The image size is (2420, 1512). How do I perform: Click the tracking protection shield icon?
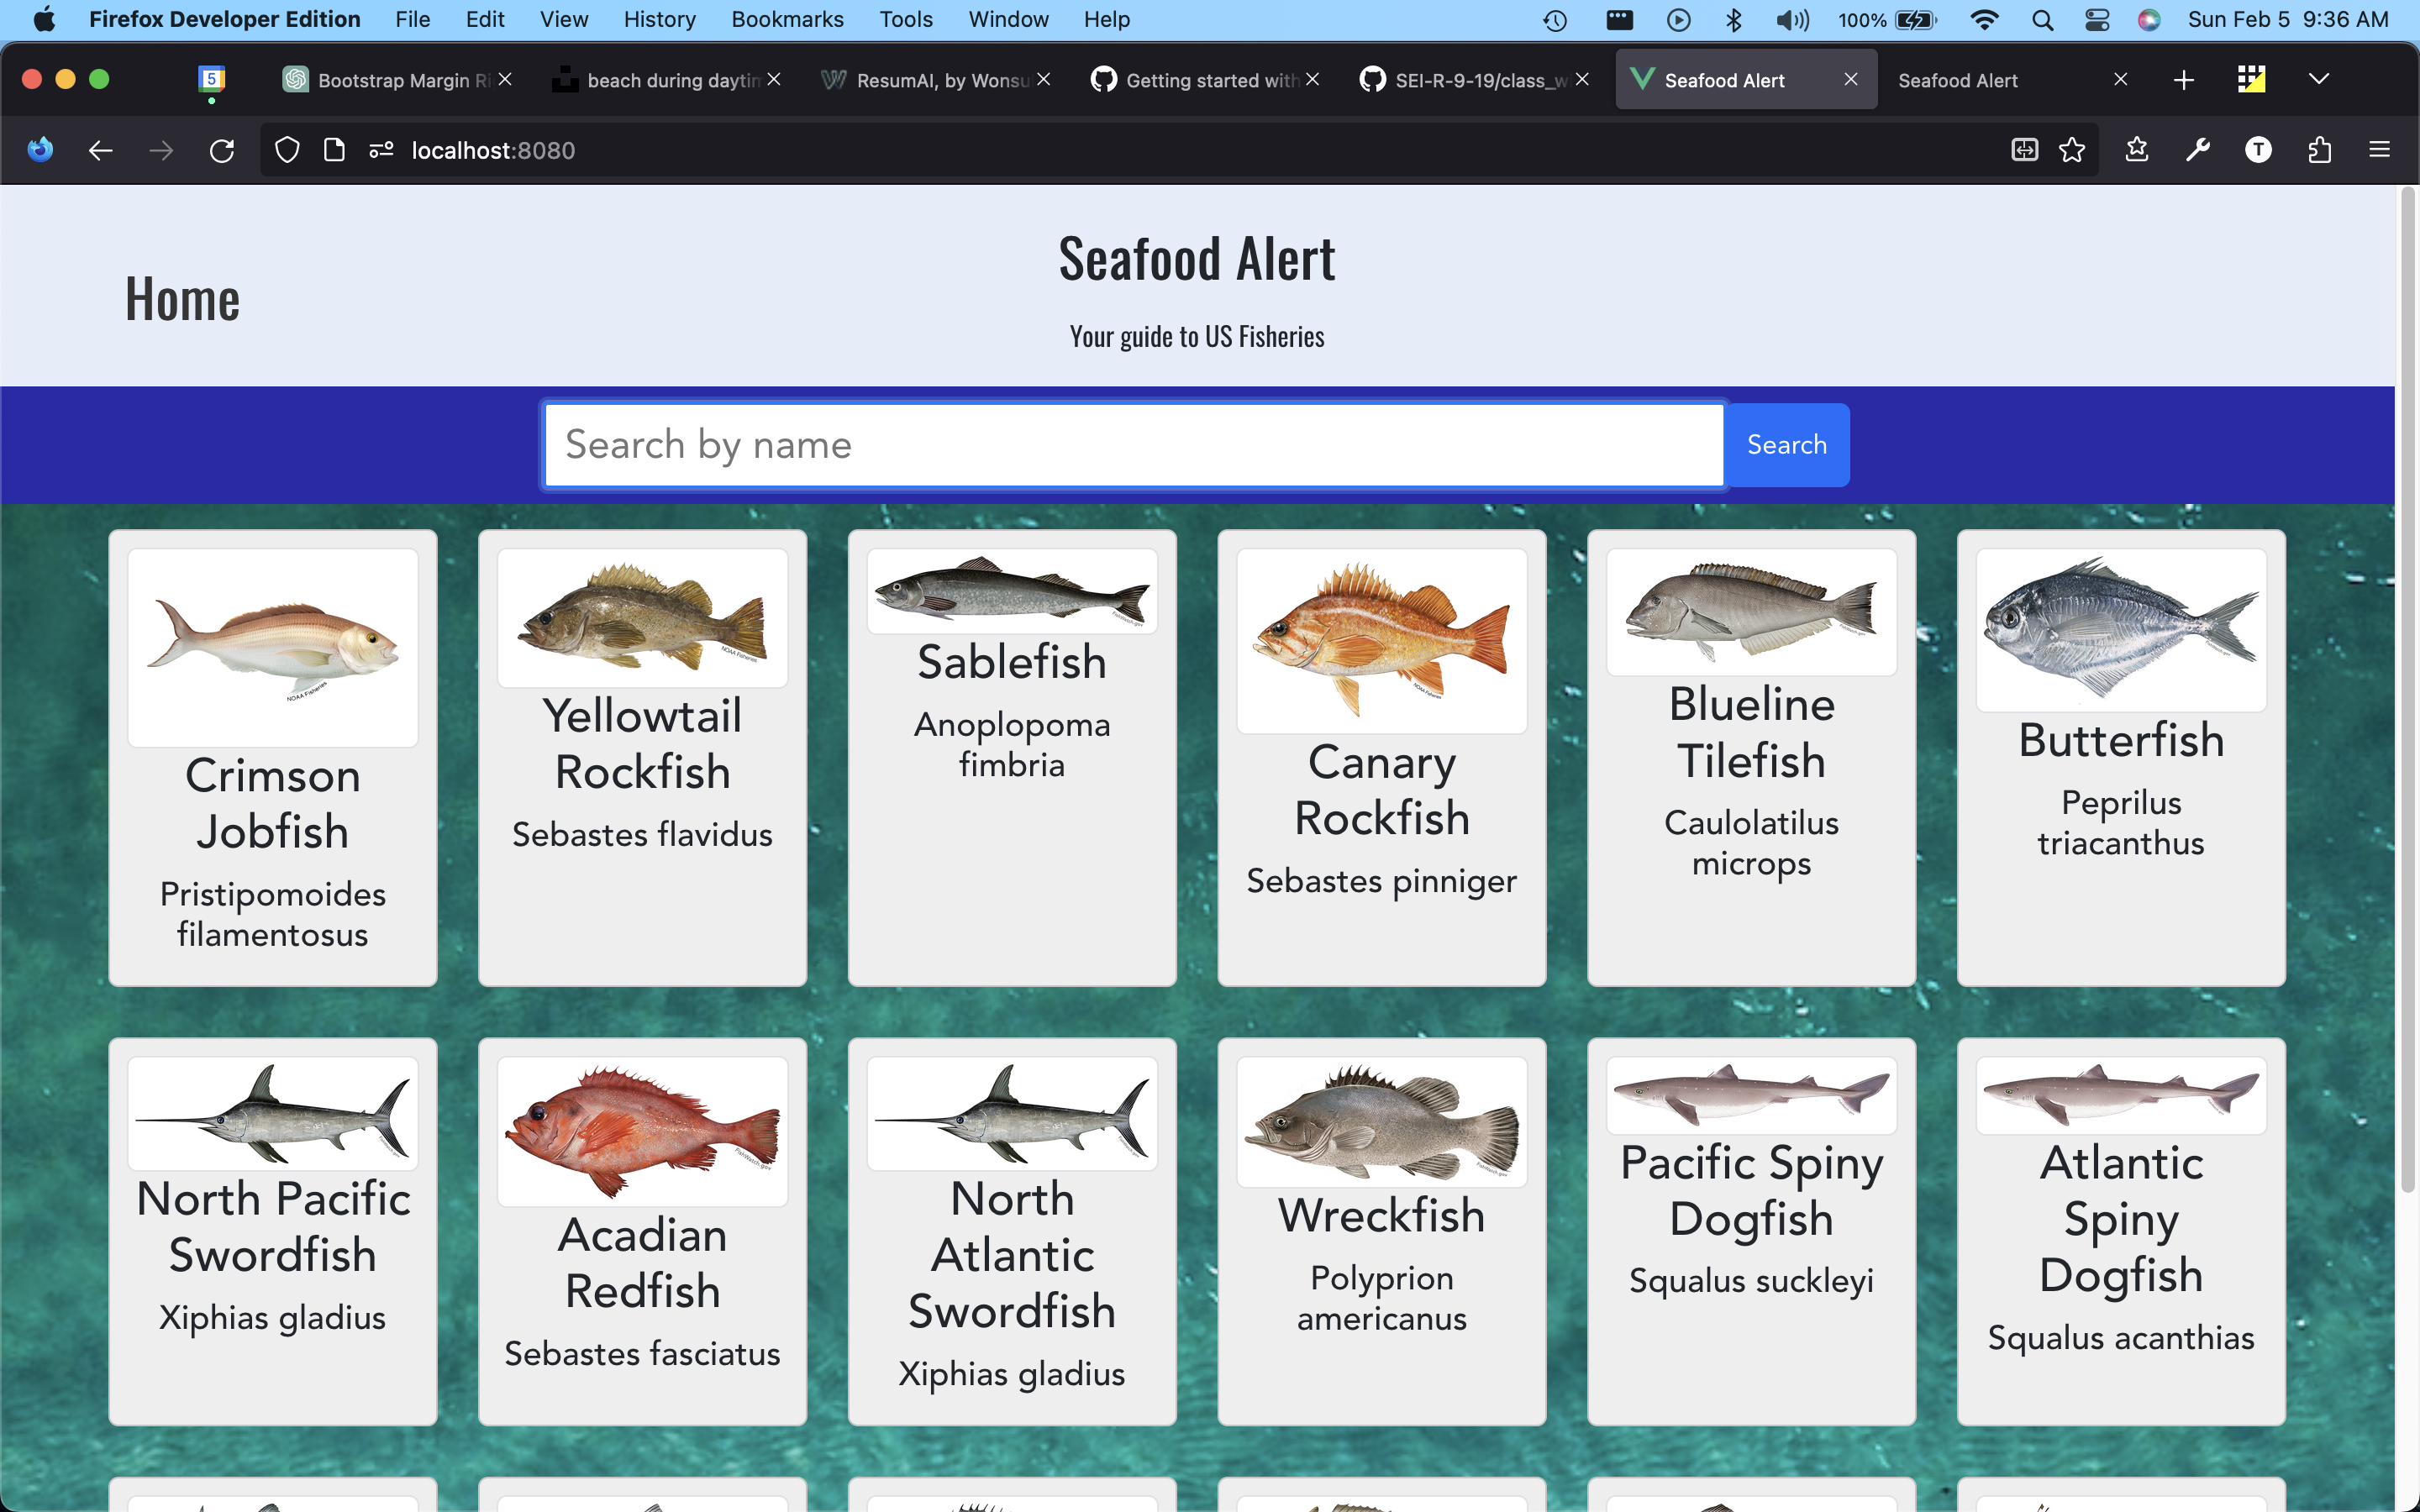click(x=287, y=150)
